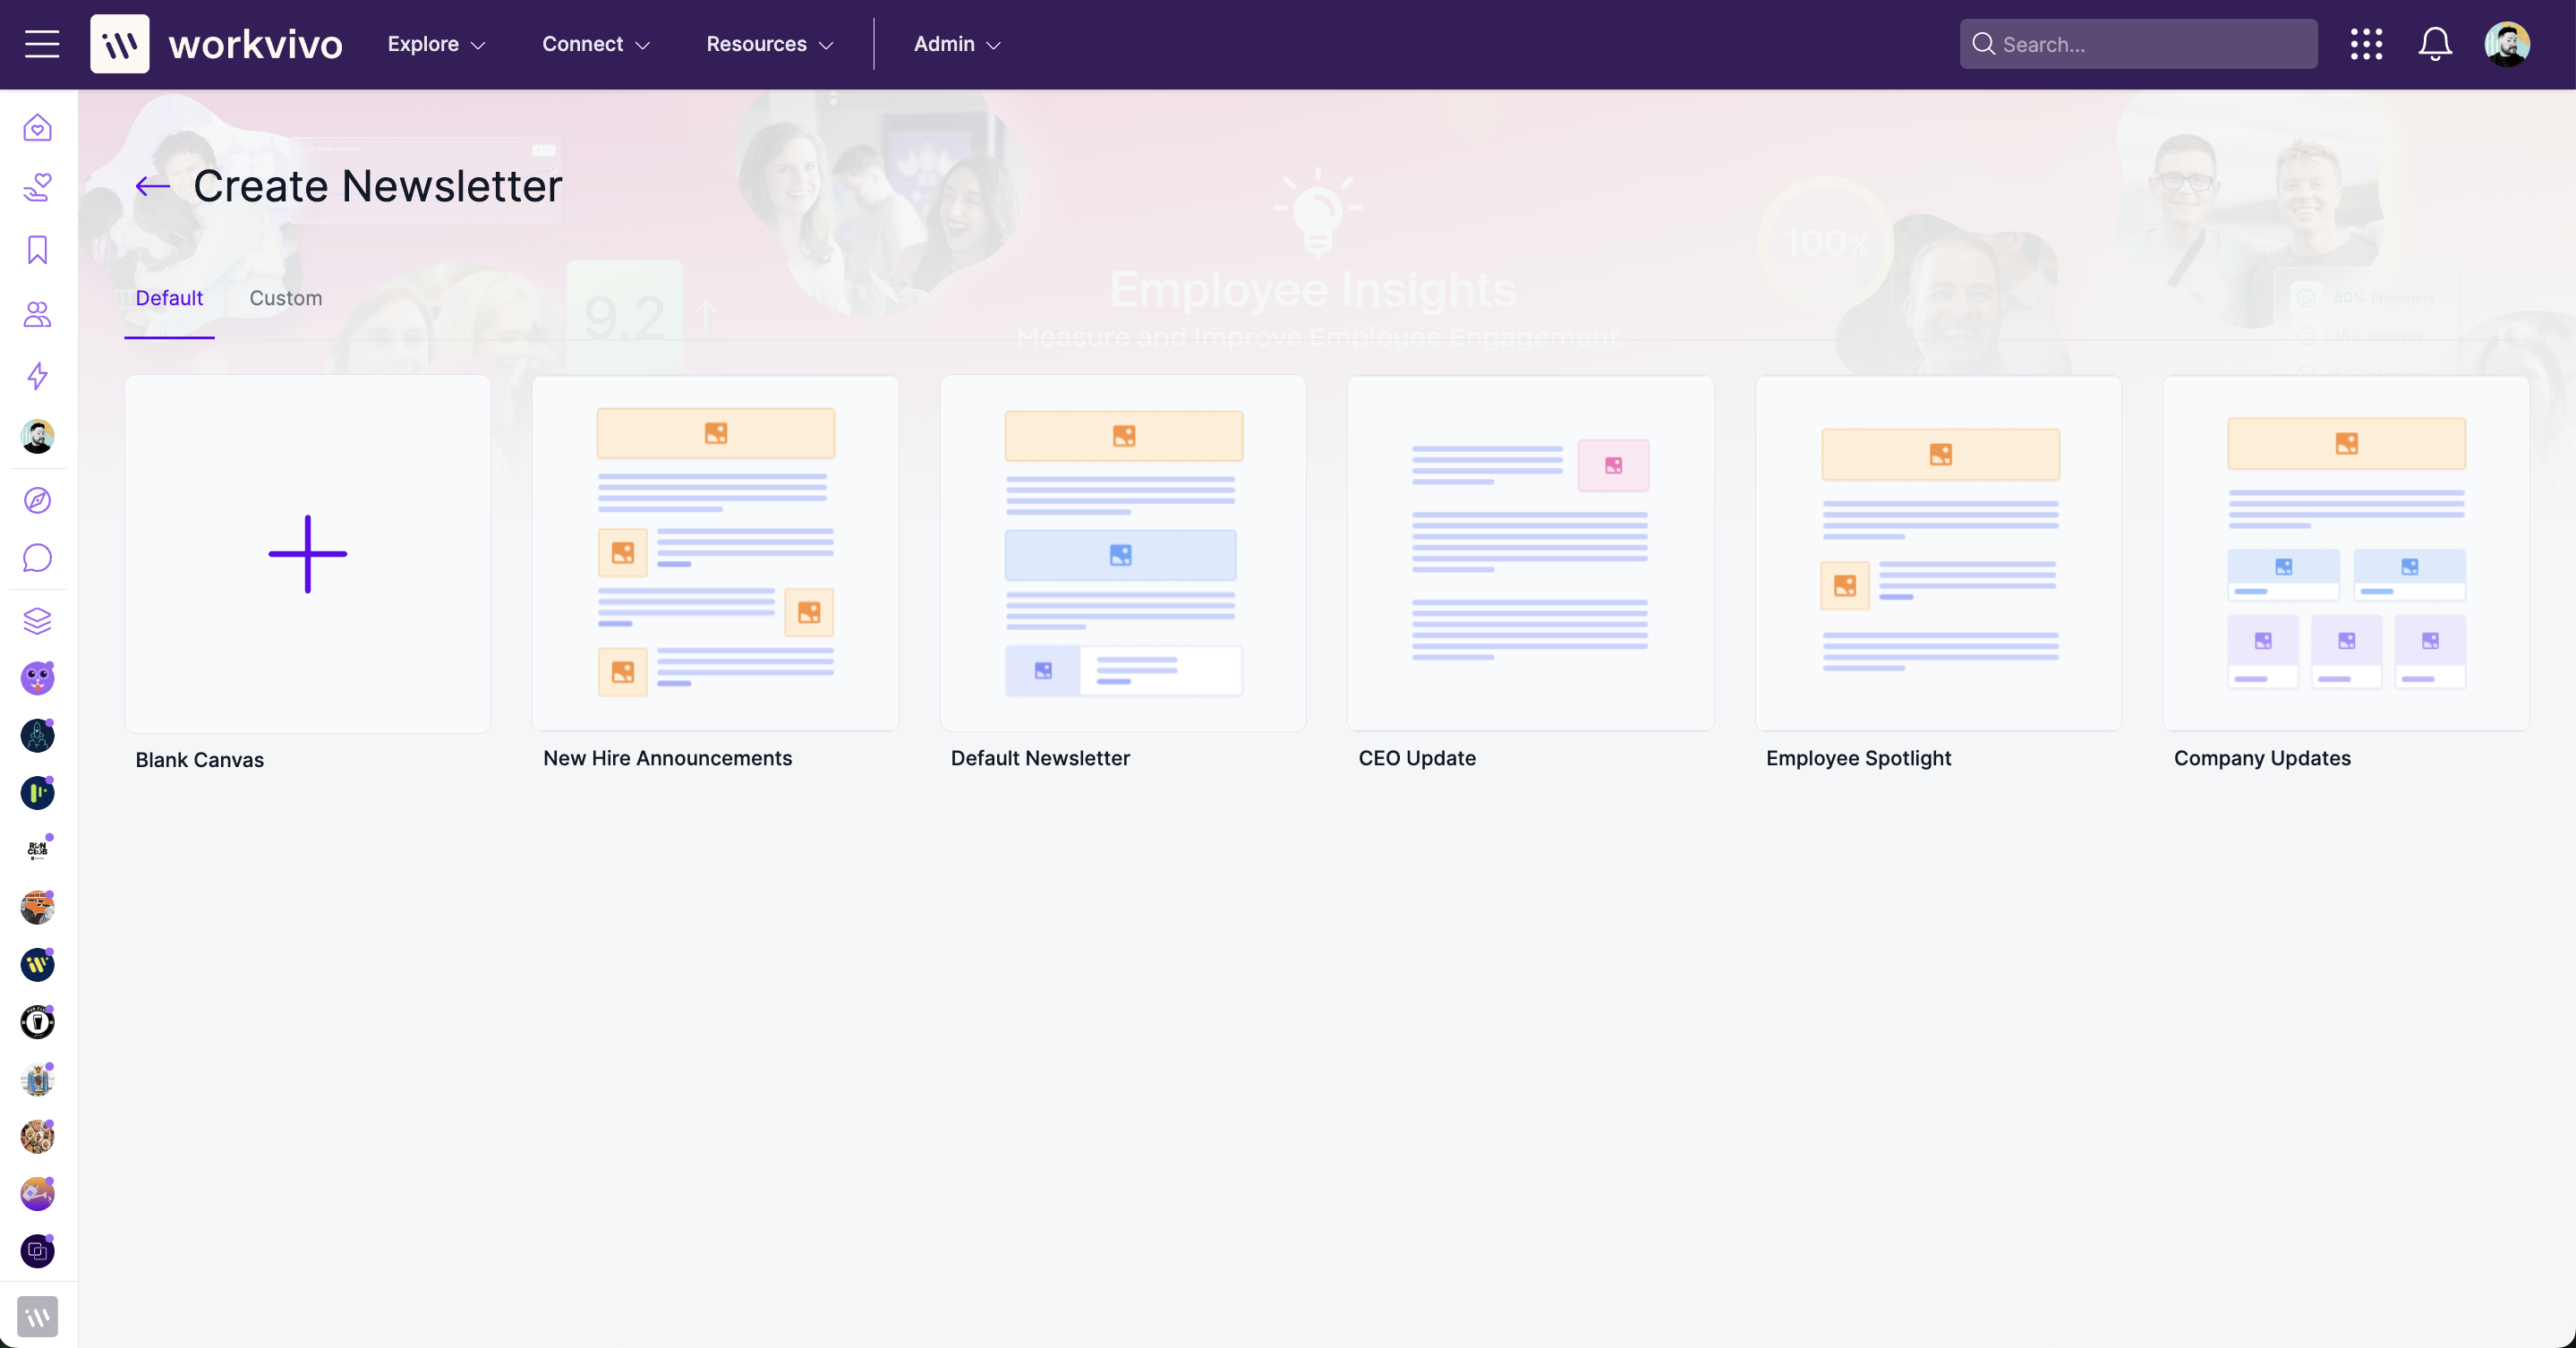
Task: Choose the Employee Spotlight template thumbnail
Action: click(1938, 553)
